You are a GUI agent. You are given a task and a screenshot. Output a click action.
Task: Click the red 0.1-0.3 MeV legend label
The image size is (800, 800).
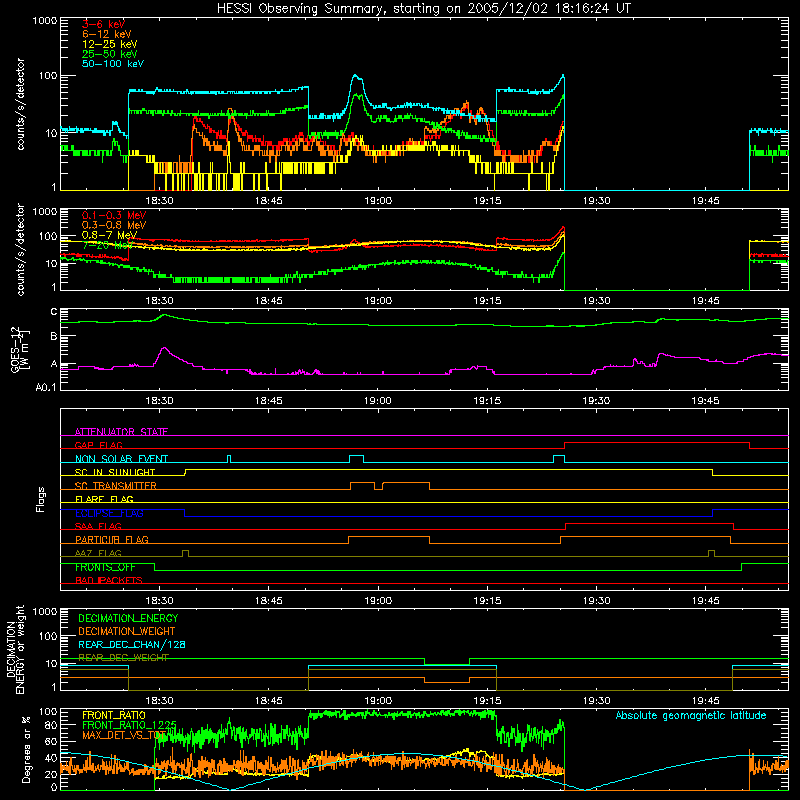coord(114,215)
